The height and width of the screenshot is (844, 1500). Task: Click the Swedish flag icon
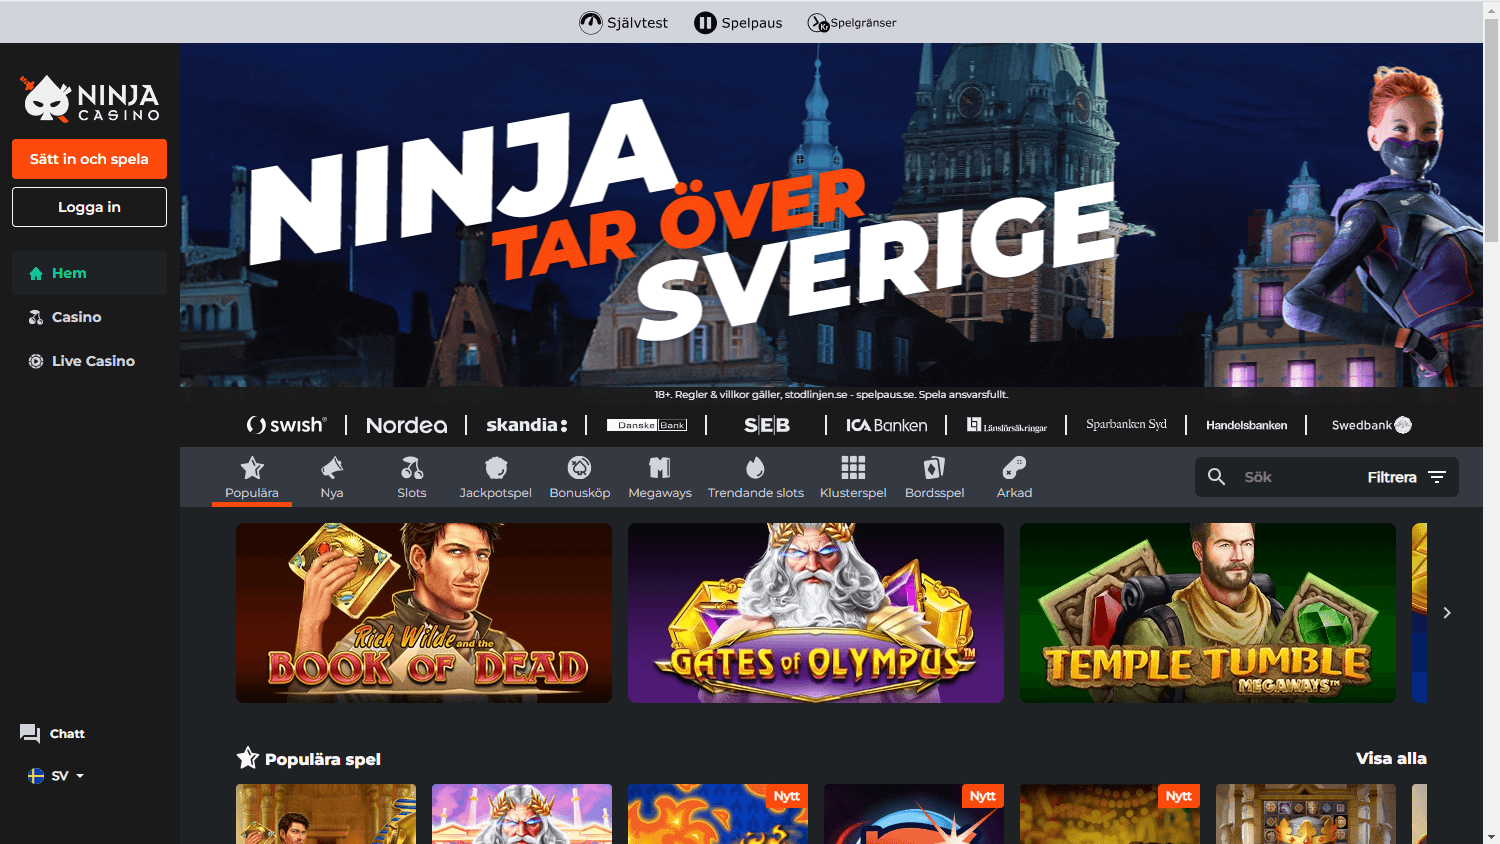click(36, 776)
